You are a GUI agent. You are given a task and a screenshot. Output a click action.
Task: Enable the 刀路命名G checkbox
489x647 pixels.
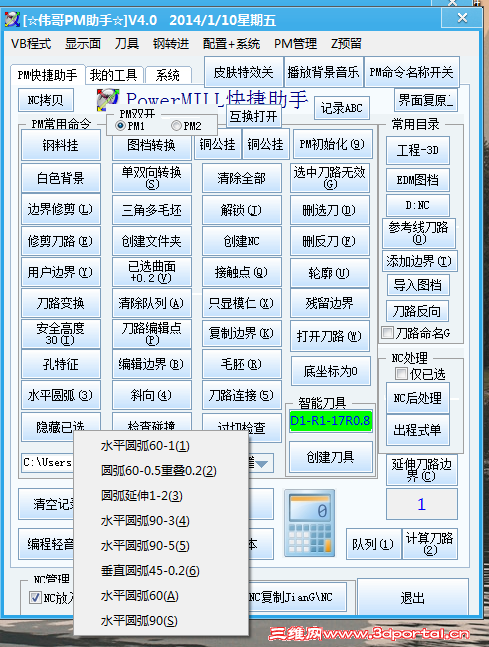click(x=387, y=333)
